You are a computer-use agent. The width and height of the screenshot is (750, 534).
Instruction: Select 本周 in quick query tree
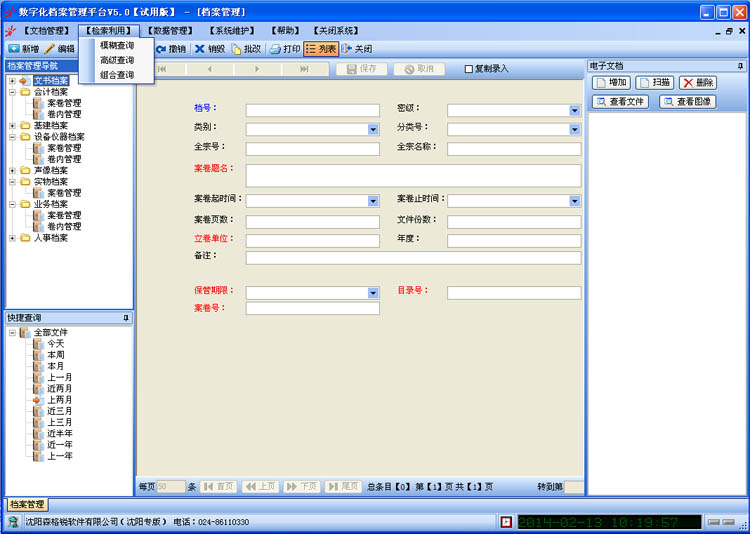click(x=55, y=355)
